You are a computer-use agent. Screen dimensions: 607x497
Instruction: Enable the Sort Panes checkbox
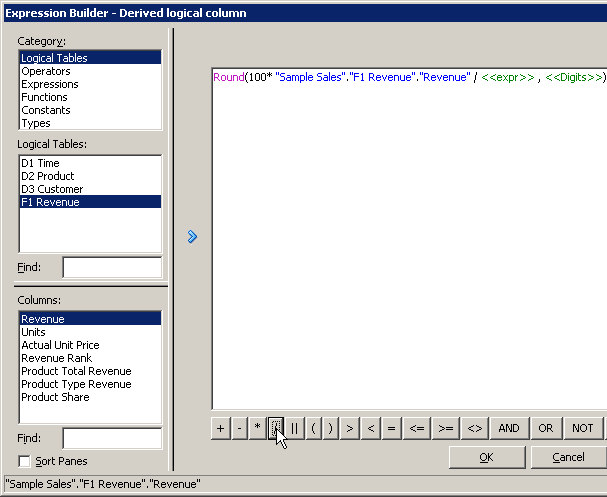click(24, 461)
